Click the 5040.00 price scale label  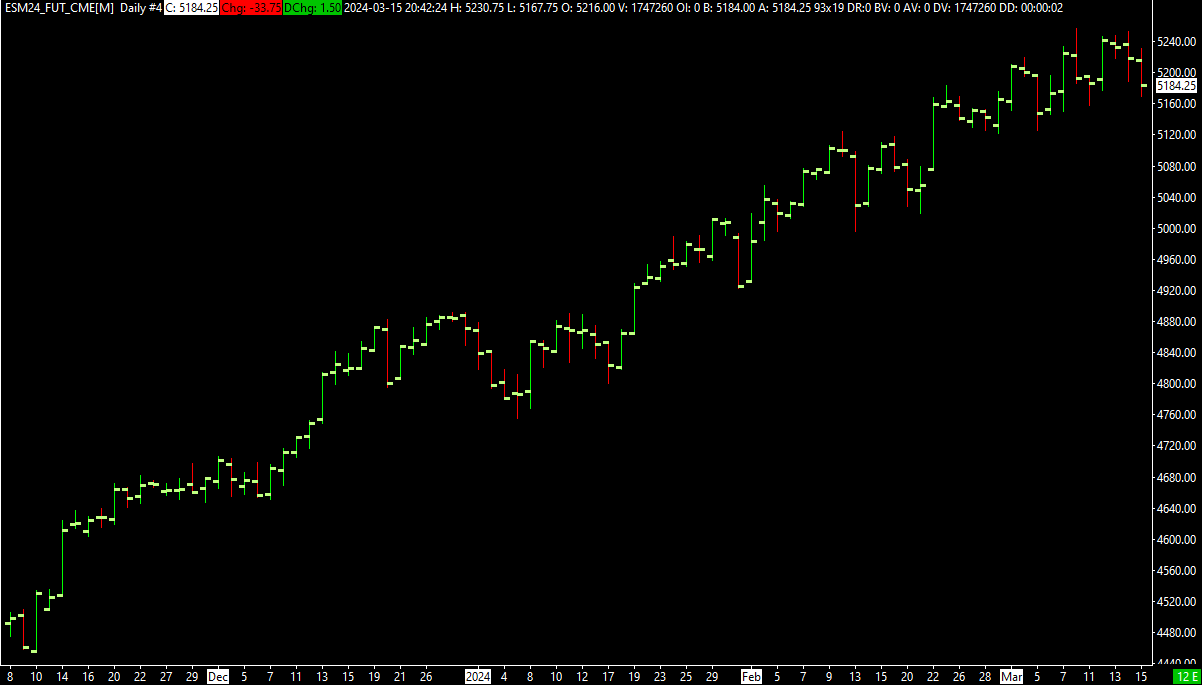(1177, 198)
